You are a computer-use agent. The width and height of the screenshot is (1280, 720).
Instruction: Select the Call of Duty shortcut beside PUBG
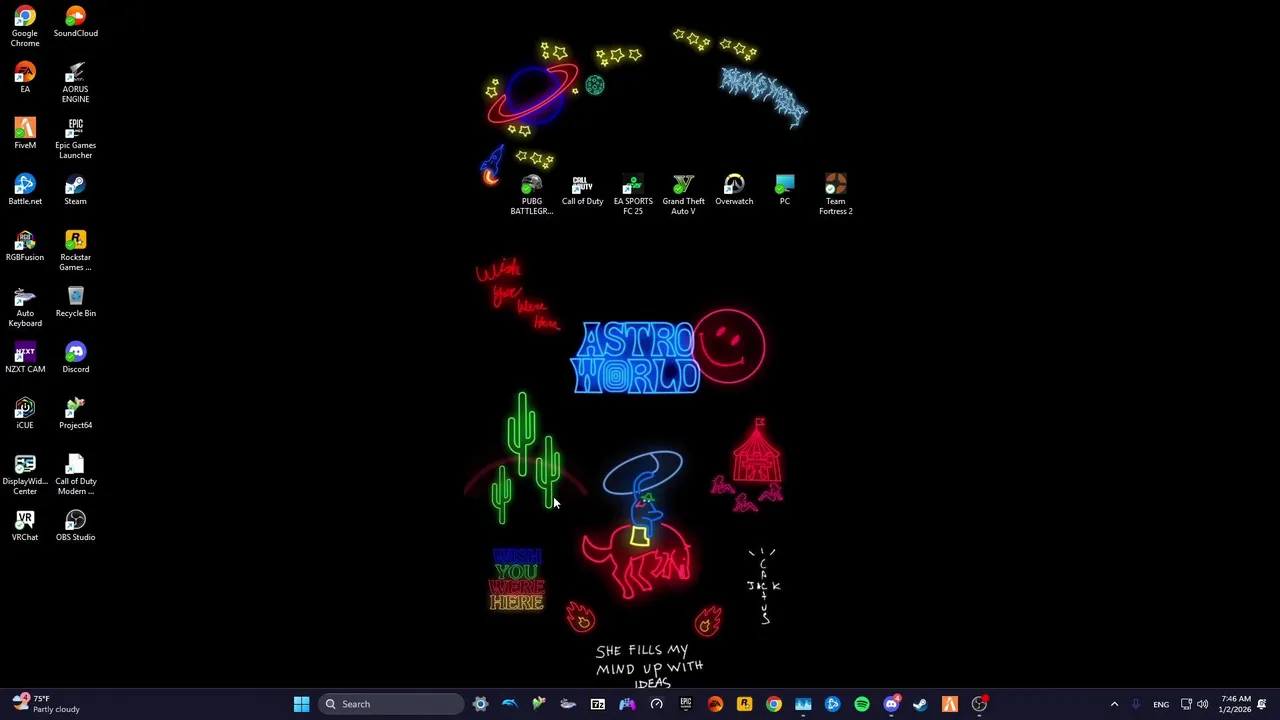(x=582, y=190)
